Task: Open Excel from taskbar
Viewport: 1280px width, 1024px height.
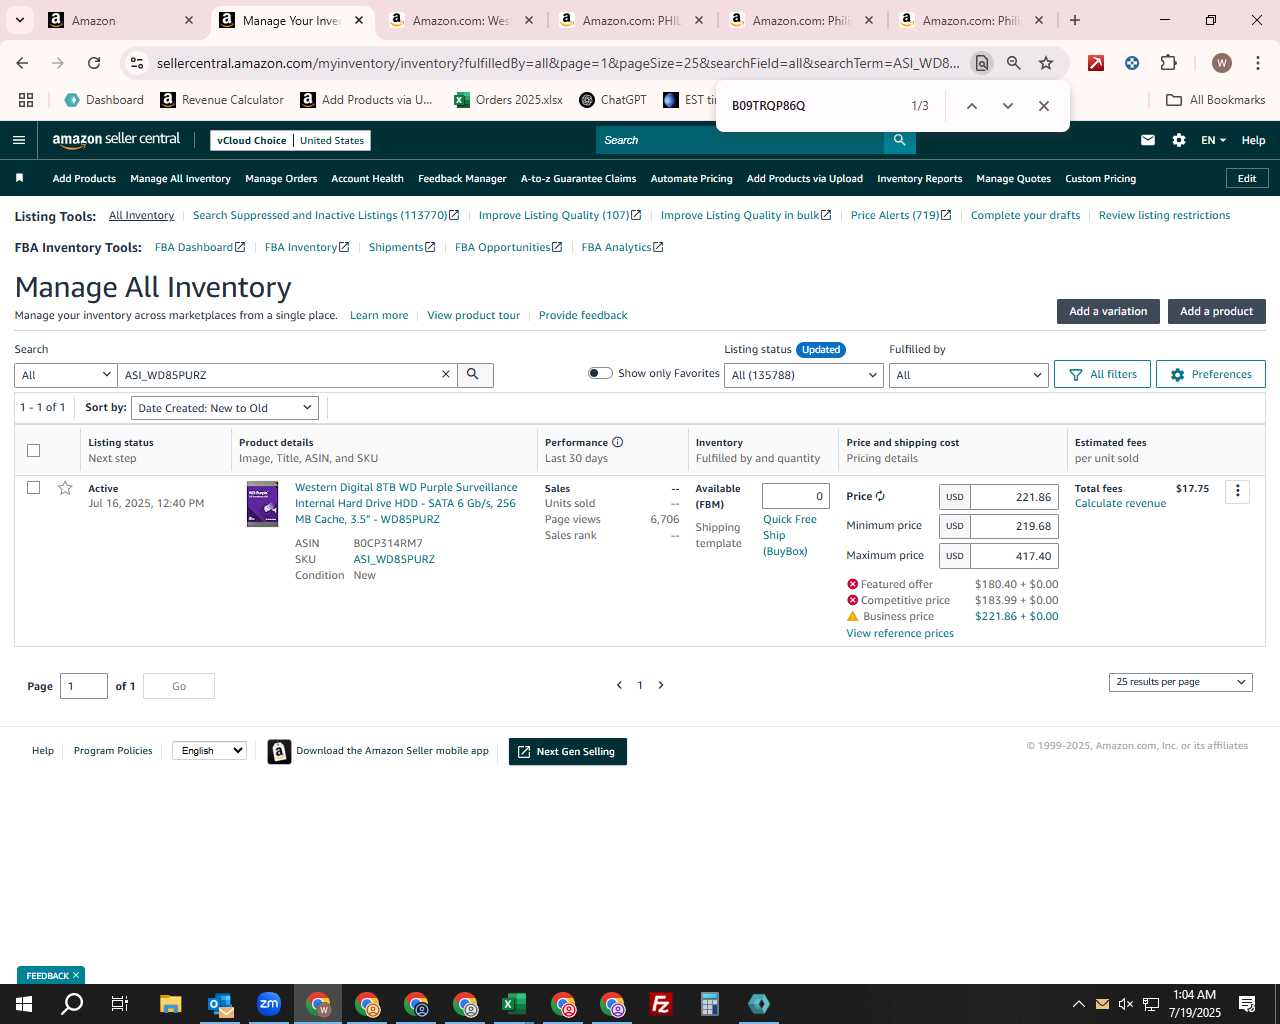Action: [514, 1004]
